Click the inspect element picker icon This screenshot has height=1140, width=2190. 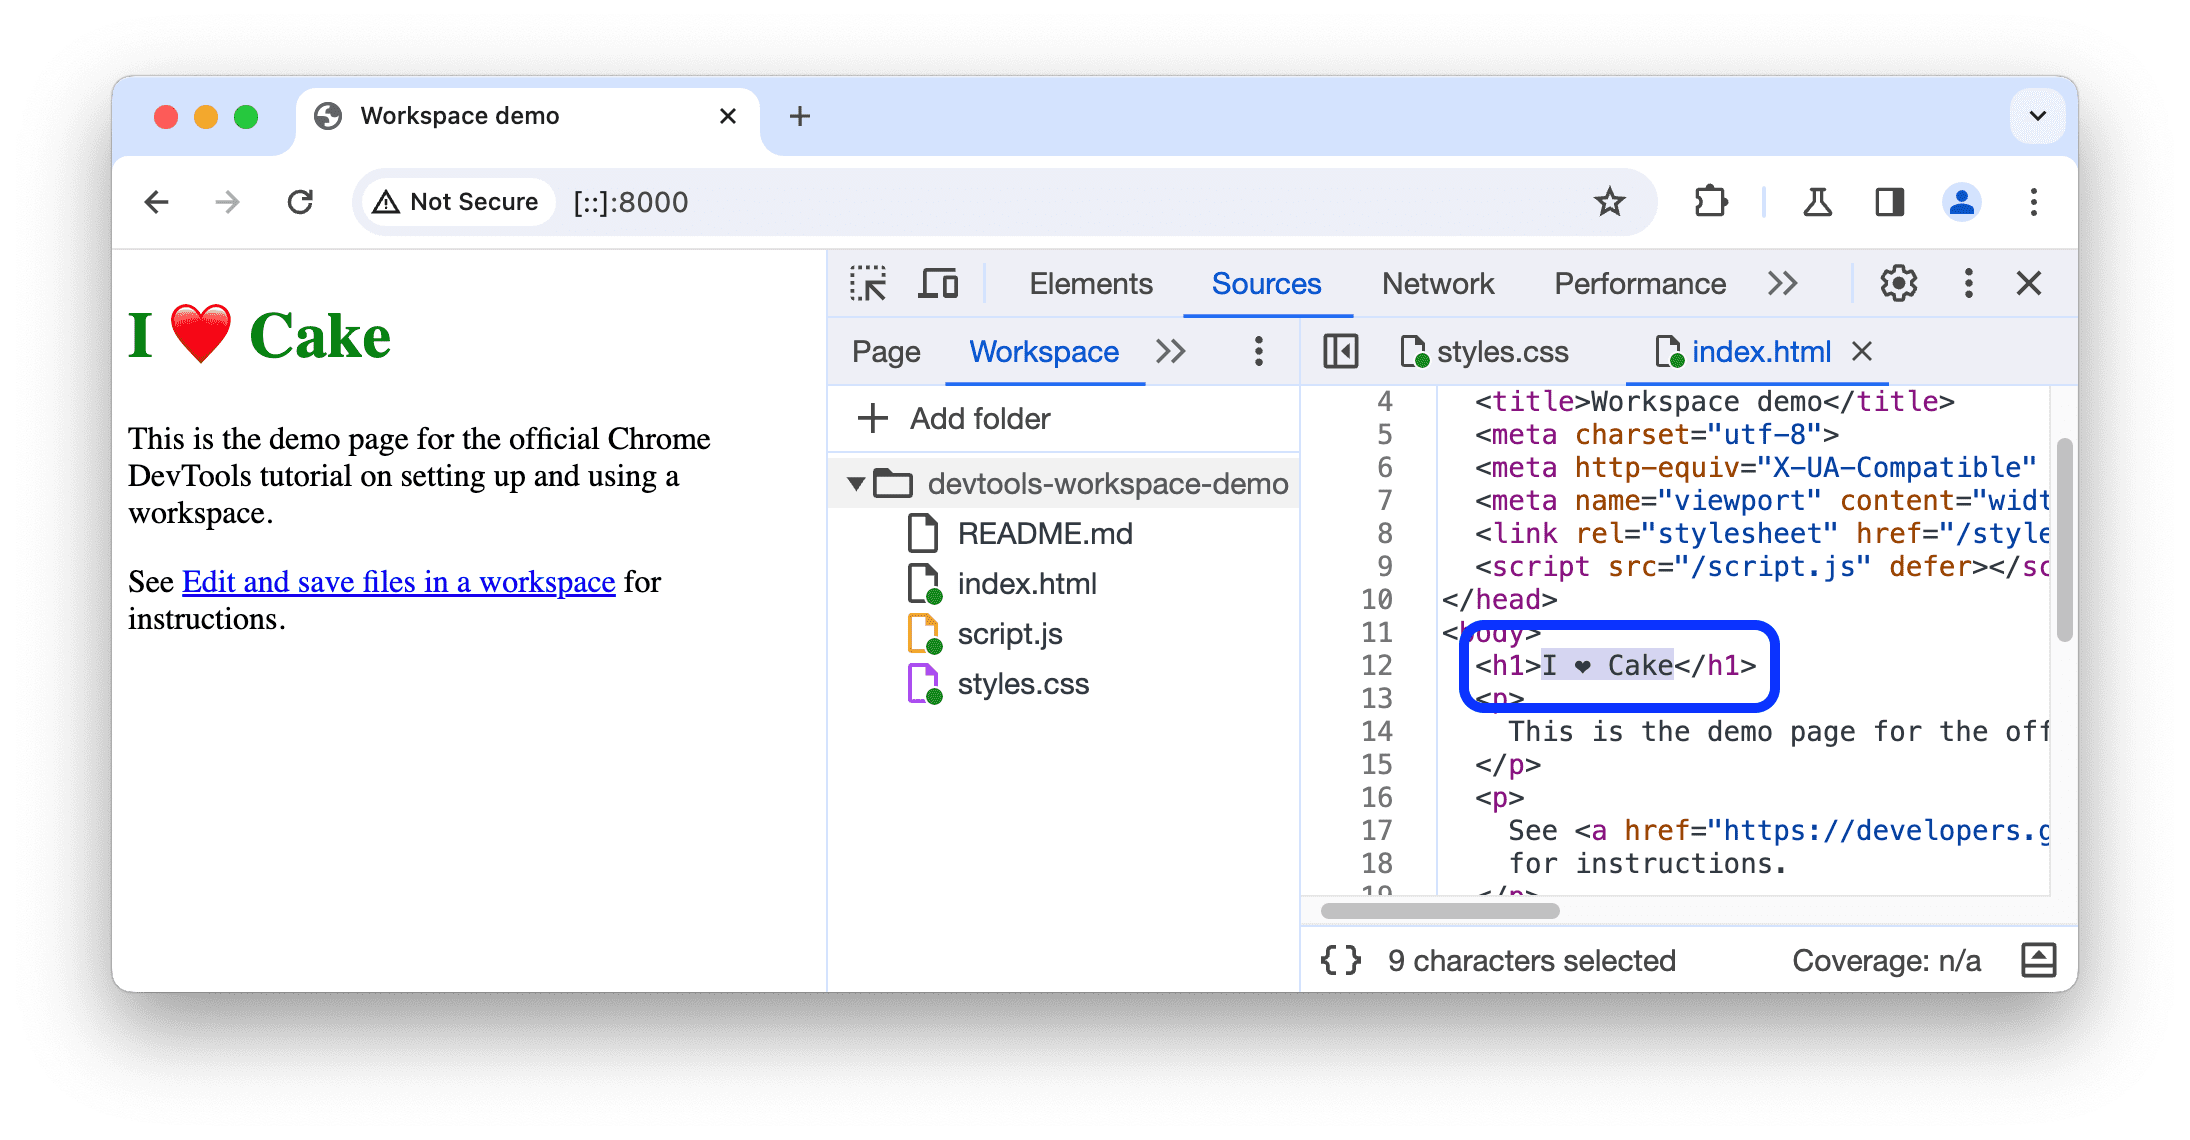click(x=870, y=284)
